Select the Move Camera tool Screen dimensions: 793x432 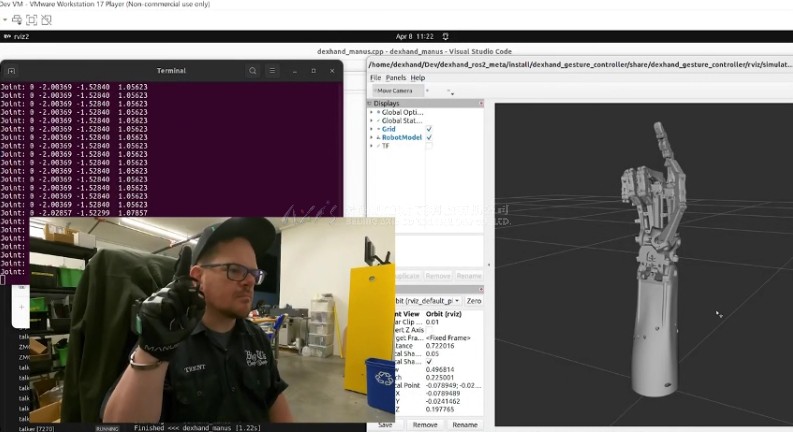click(395, 90)
